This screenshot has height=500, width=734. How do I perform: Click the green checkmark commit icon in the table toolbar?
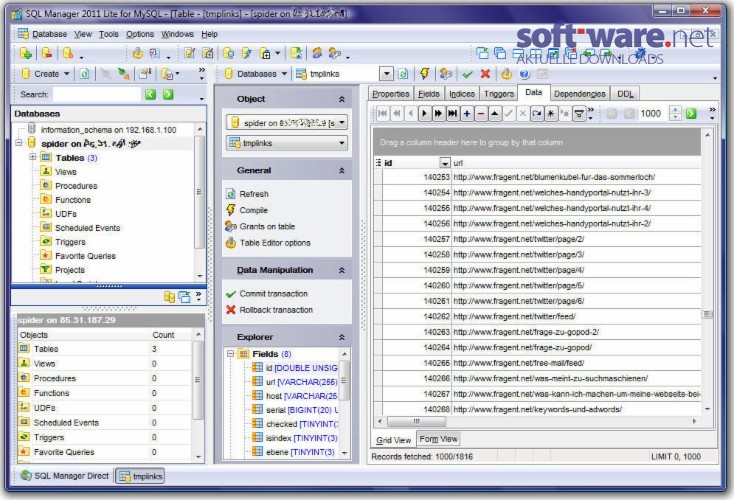point(467,74)
